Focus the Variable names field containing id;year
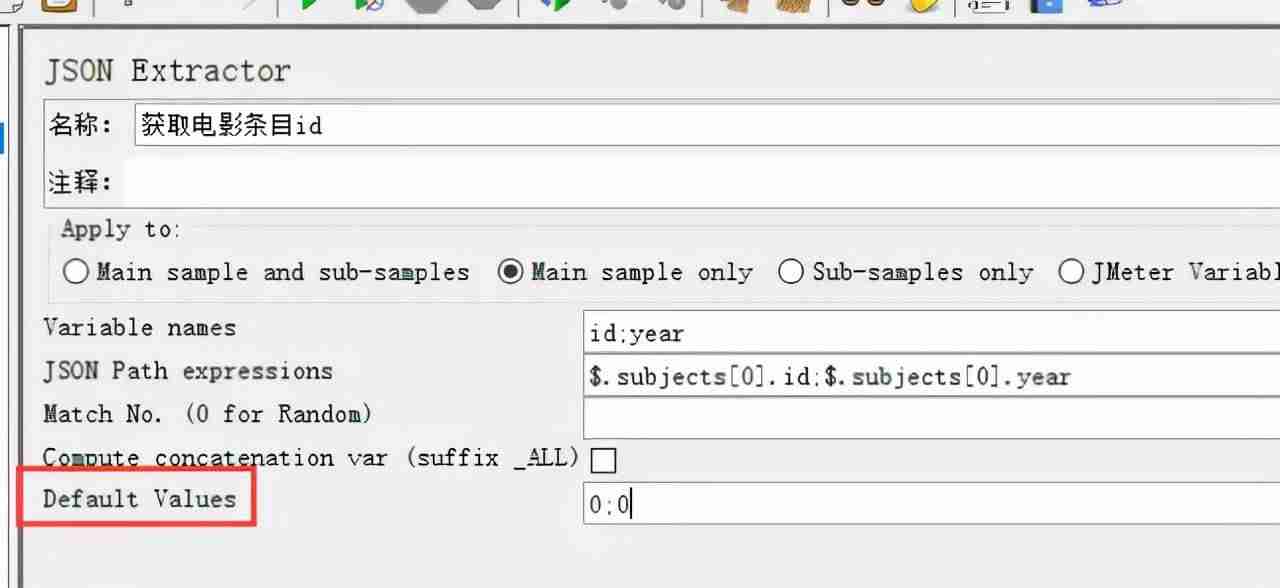The height and width of the screenshot is (588, 1280). (x=932, y=333)
